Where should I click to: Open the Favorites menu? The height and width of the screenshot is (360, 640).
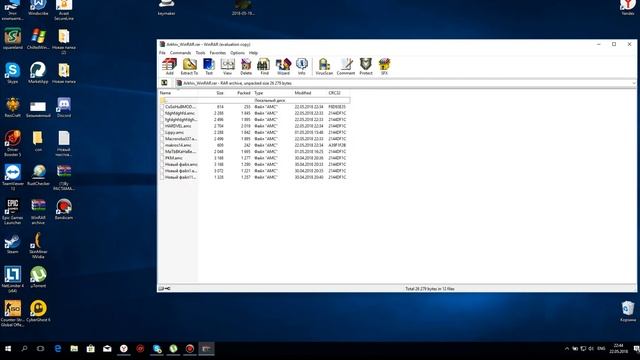click(218, 53)
